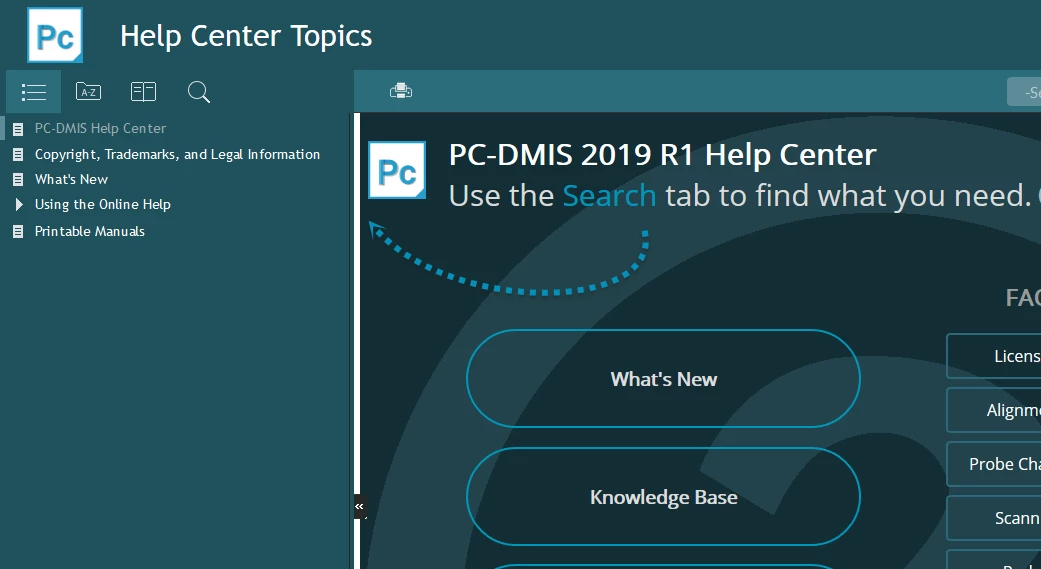1041x569 pixels.
Task: Click the Licens... FAQ button
Action: point(993,356)
